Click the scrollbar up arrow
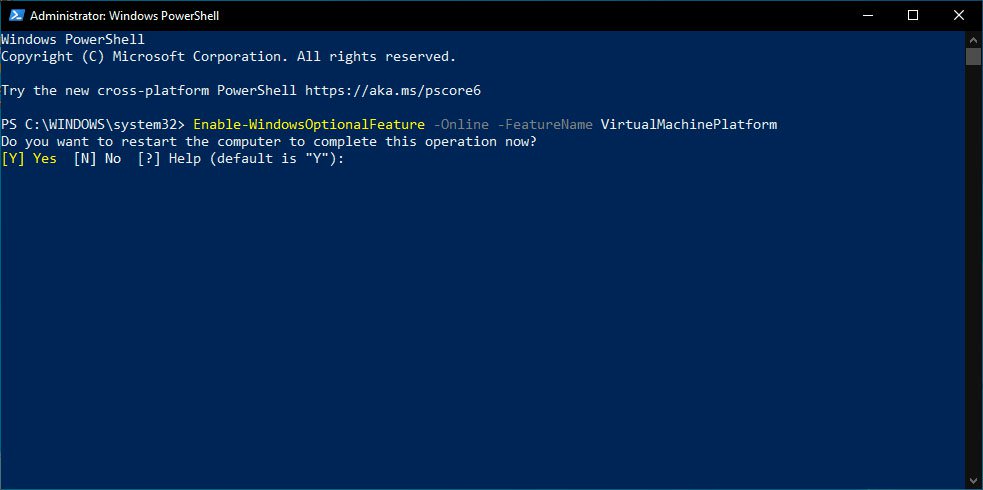Screen dimensions: 983x490 973,39
